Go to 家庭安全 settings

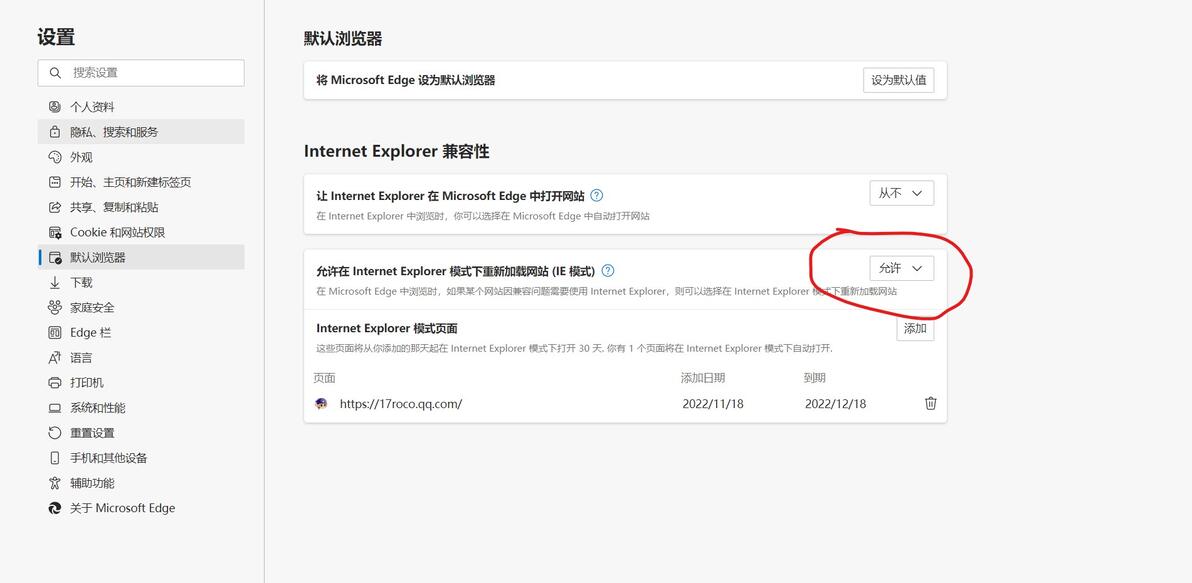click(x=141, y=308)
